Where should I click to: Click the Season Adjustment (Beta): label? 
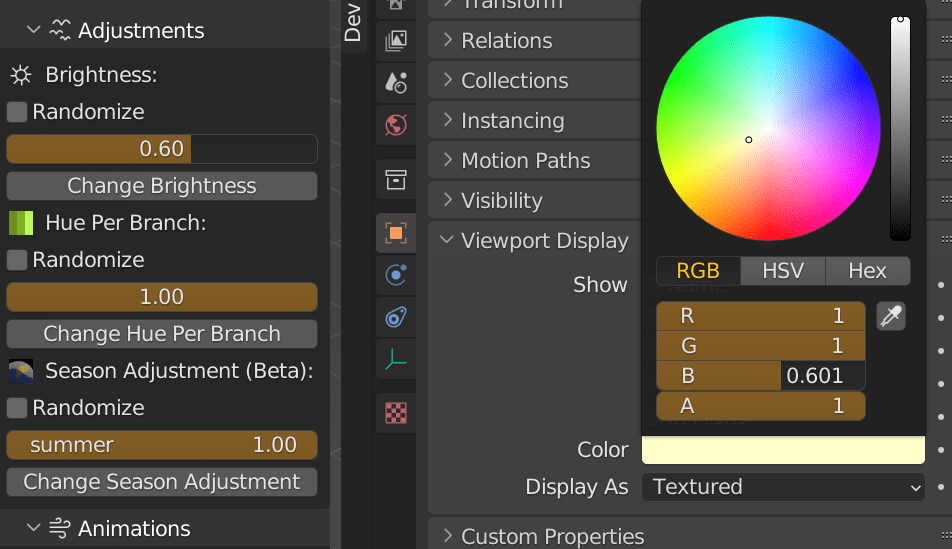(179, 371)
